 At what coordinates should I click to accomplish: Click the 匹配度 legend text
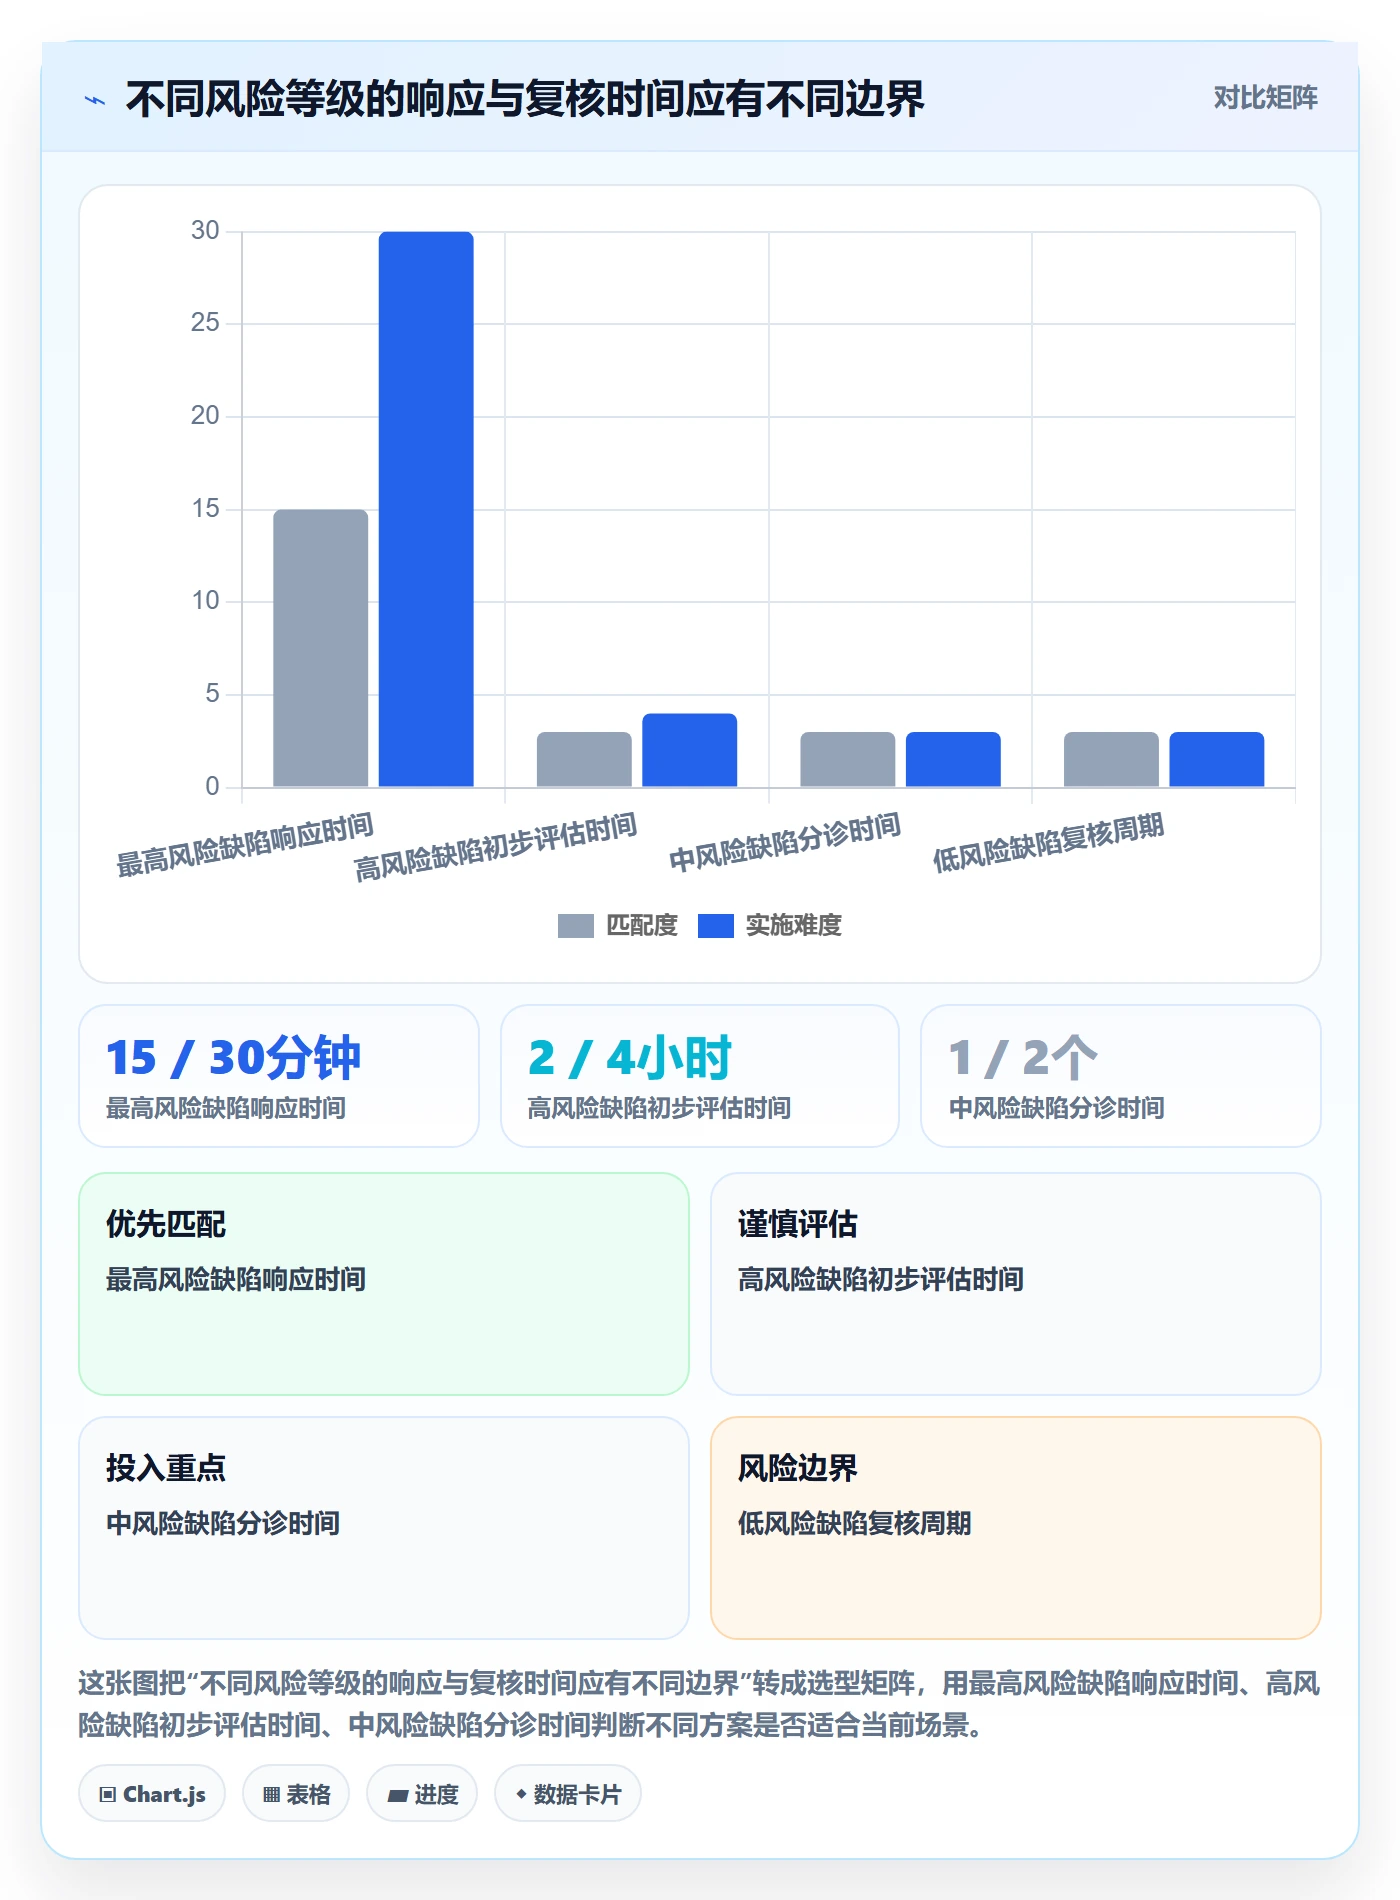click(x=642, y=926)
